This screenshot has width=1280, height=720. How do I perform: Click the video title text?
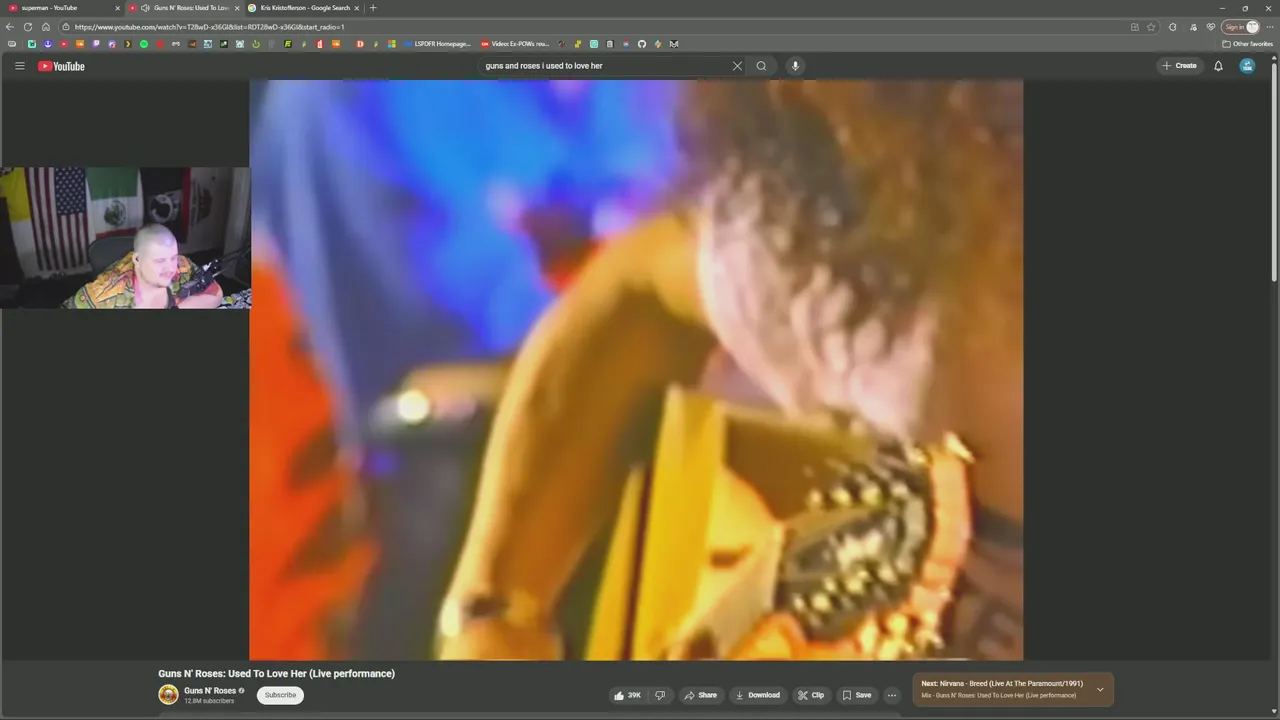tap(276, 674)
